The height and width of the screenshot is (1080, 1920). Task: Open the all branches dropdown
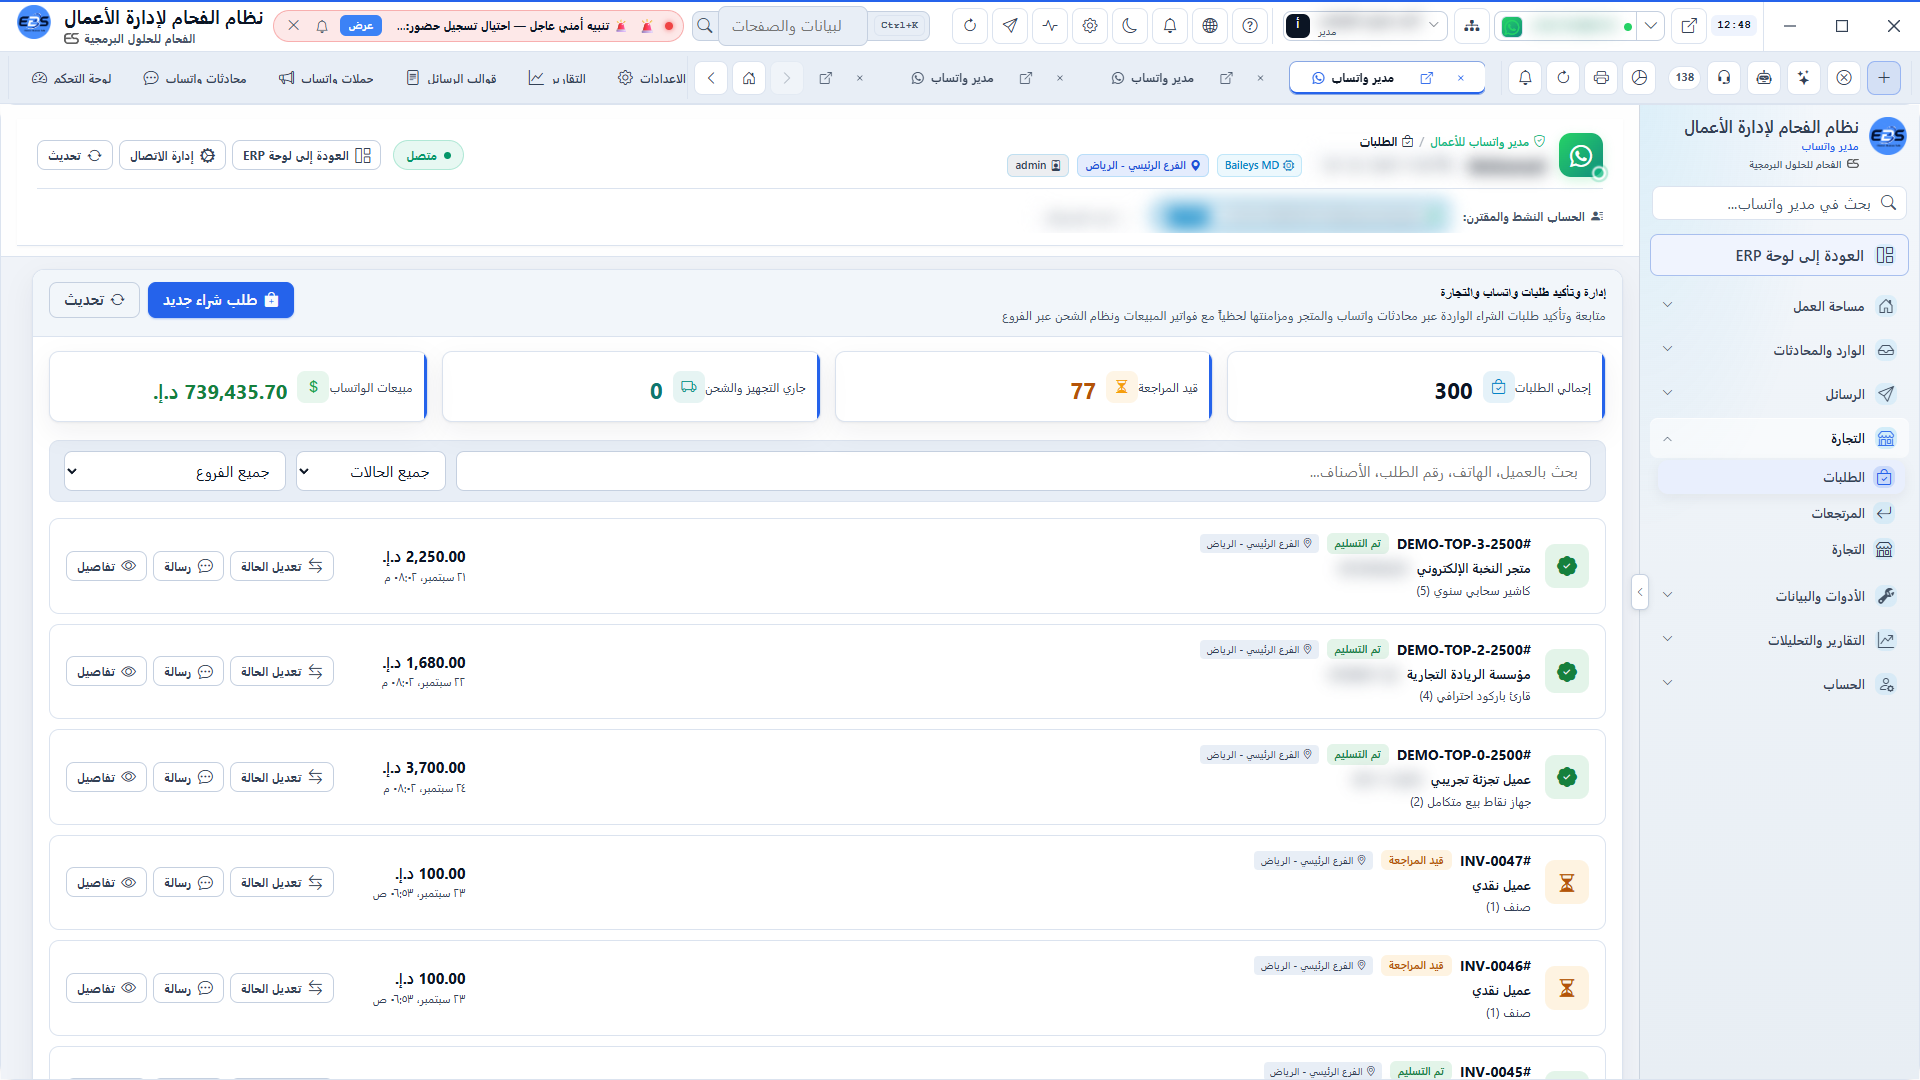[175, 471]
